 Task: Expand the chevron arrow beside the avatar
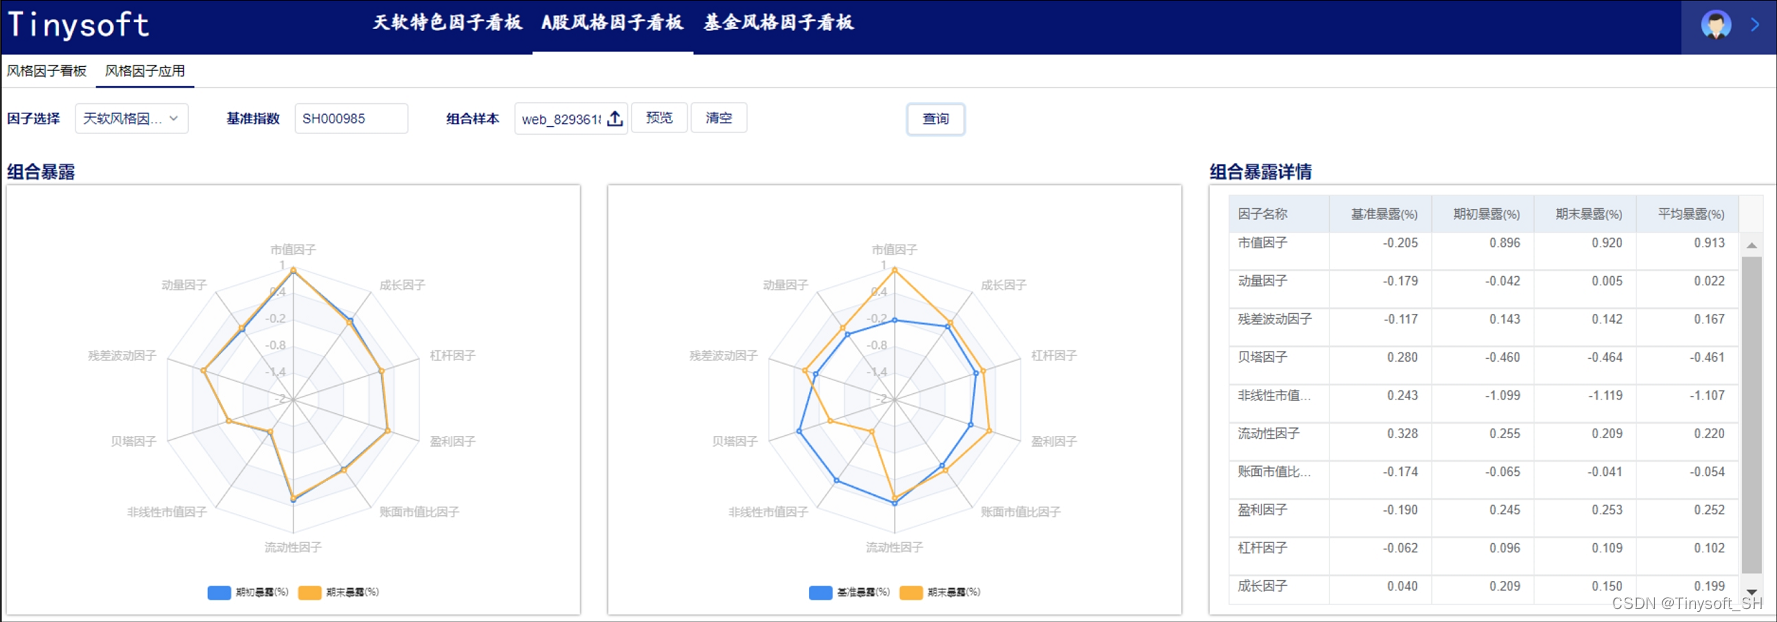1755,25
